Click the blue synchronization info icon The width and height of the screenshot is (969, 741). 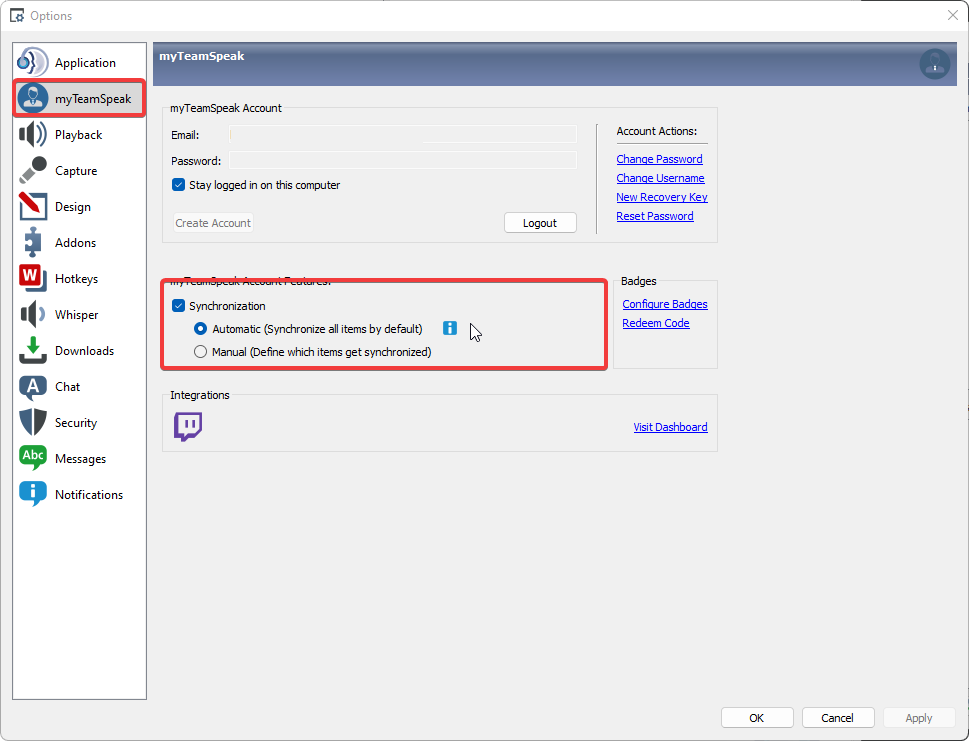click(450, 329)
